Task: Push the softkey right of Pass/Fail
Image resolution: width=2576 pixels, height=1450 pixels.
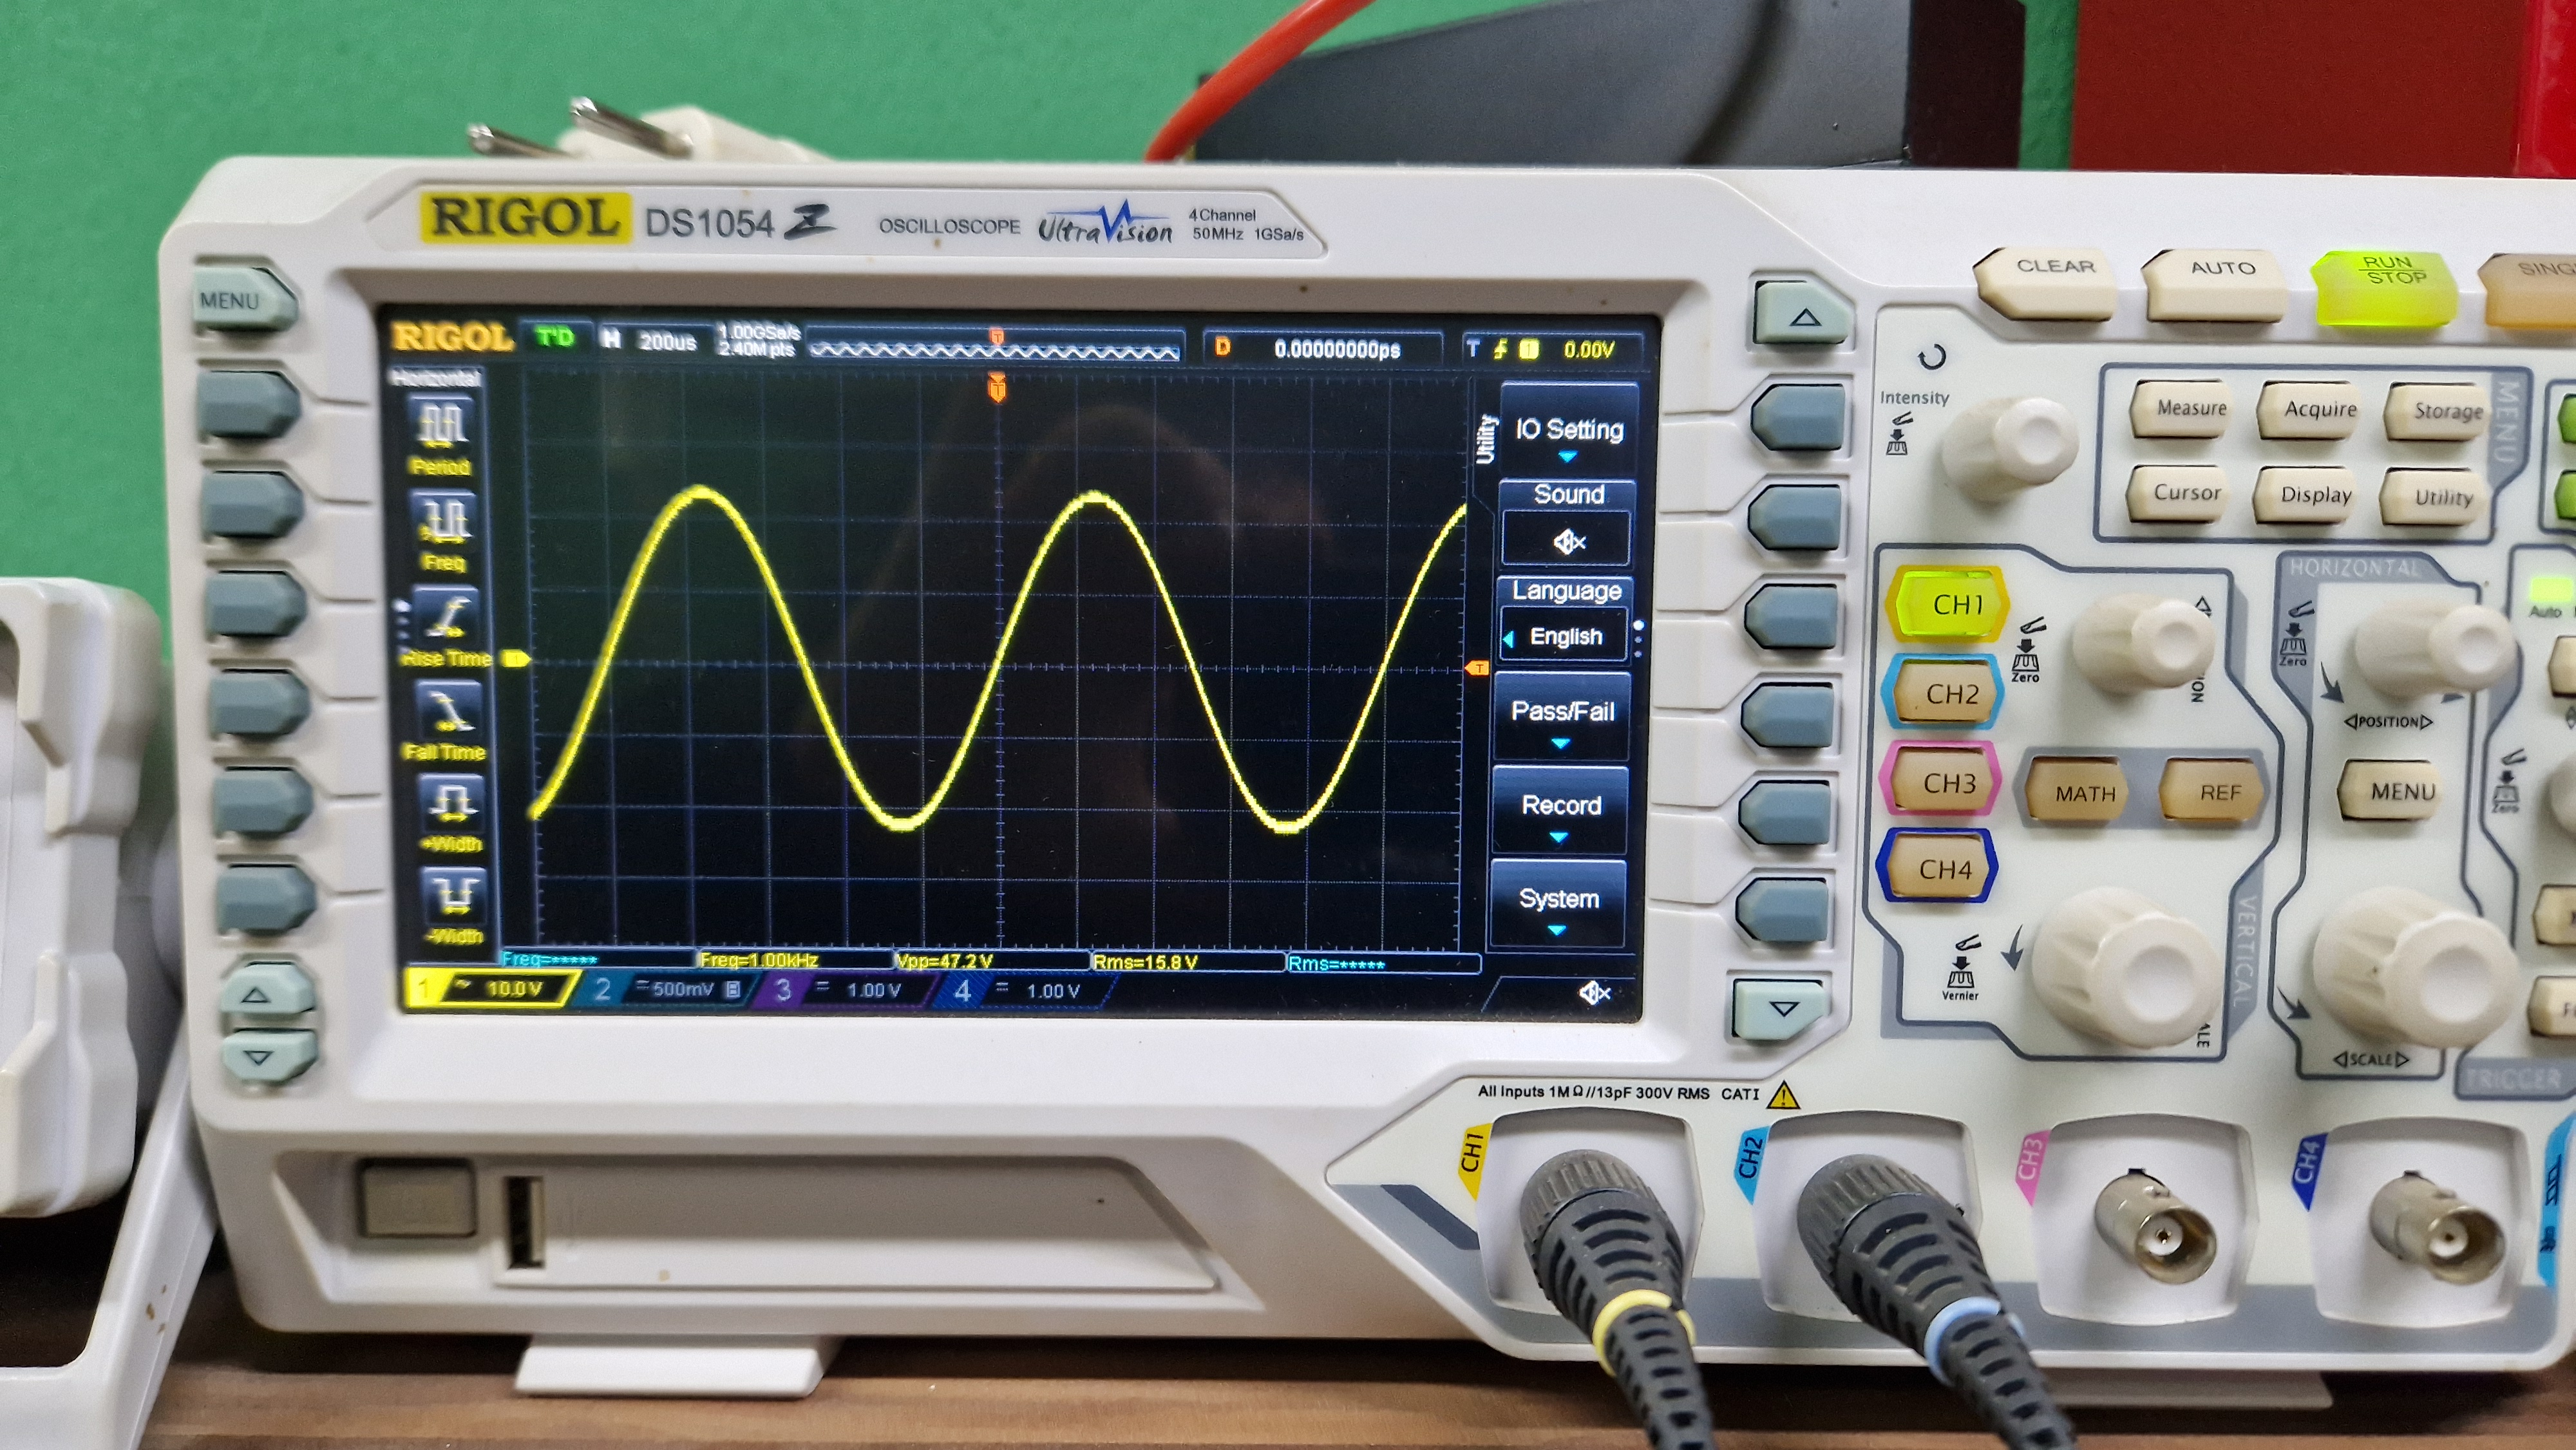Action: coord(1787,716)
